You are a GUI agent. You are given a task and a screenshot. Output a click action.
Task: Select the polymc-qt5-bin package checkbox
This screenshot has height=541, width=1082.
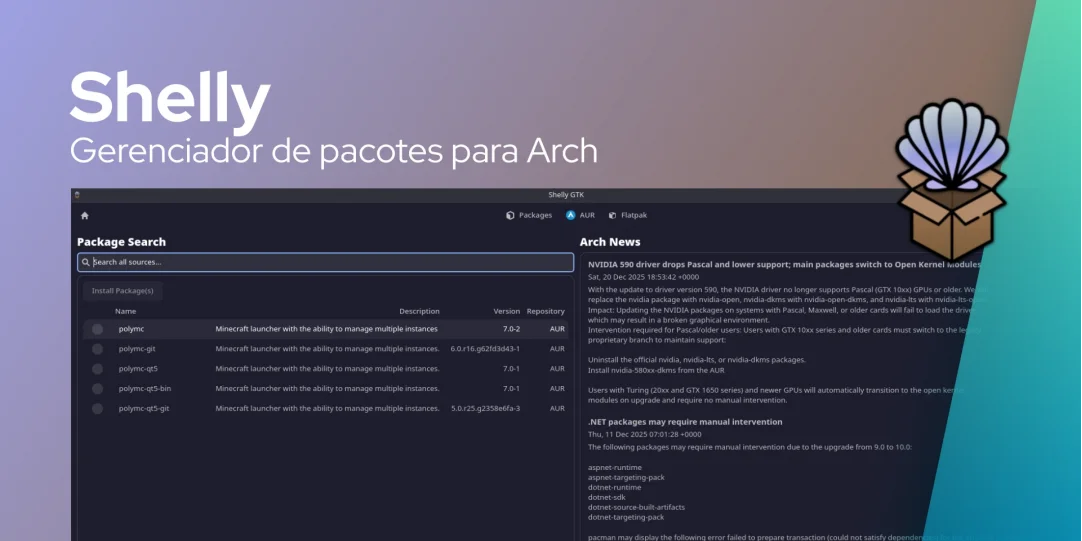(97, 389)
